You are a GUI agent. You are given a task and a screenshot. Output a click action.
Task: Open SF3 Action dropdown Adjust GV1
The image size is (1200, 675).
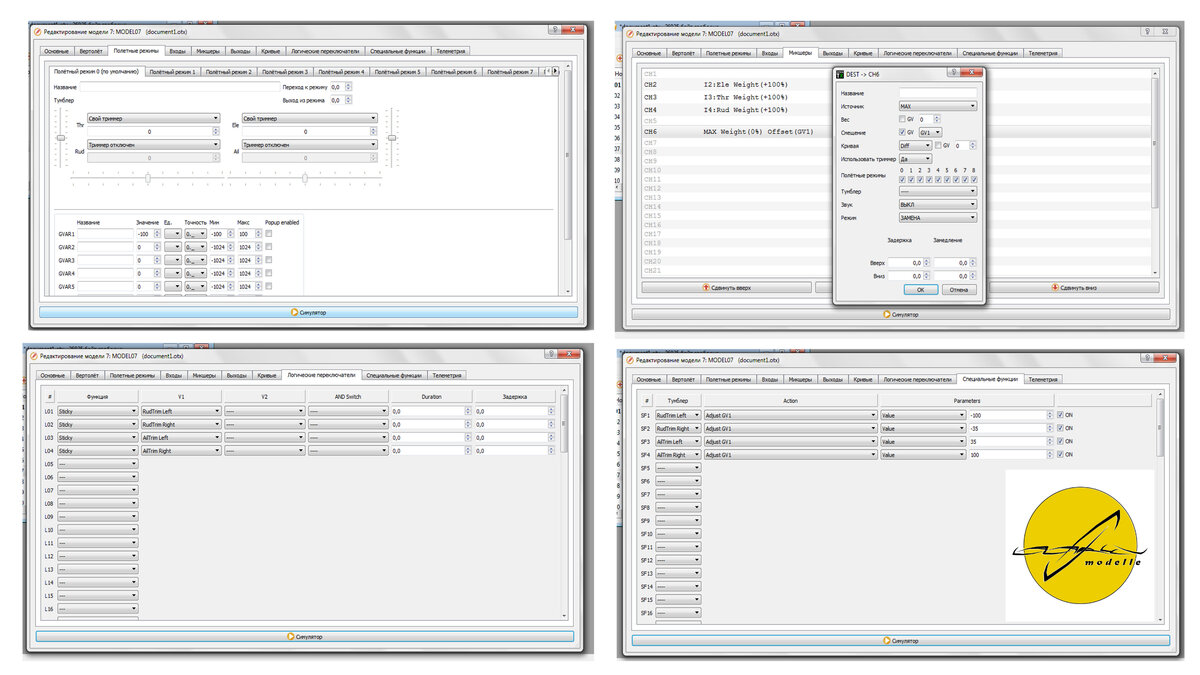tap(790, 441)
